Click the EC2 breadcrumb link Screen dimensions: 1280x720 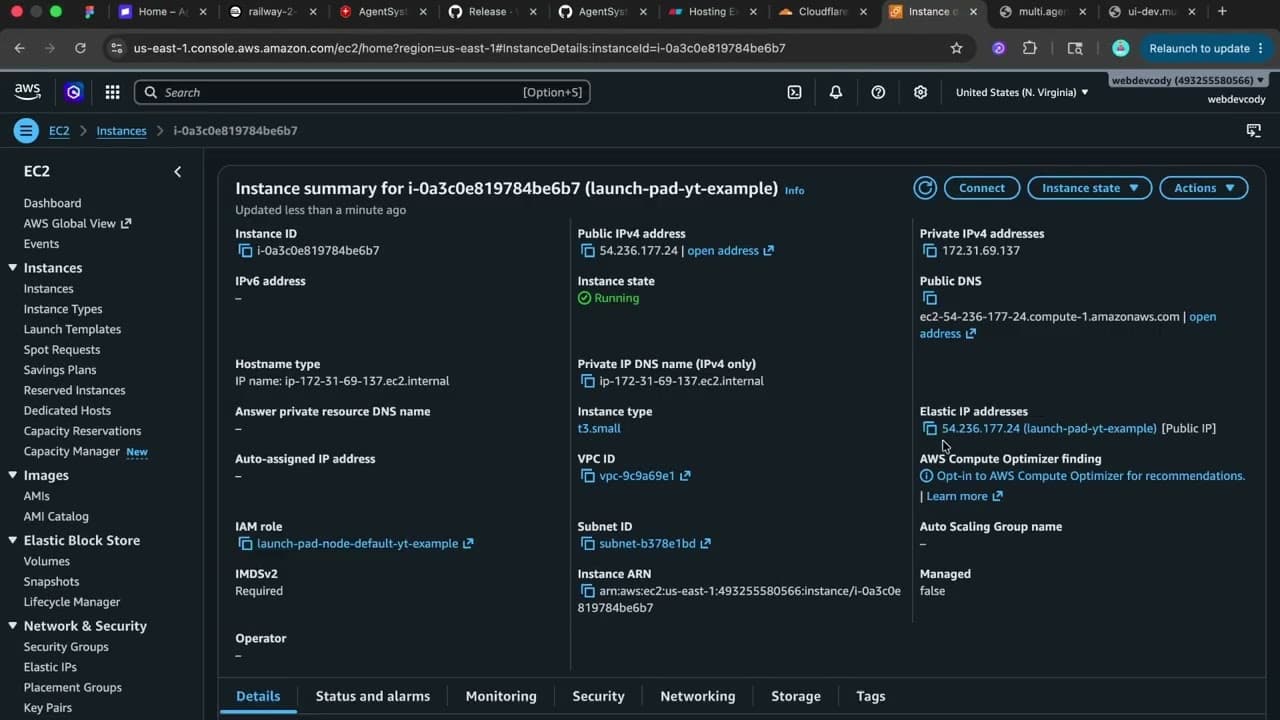[59, 131]
